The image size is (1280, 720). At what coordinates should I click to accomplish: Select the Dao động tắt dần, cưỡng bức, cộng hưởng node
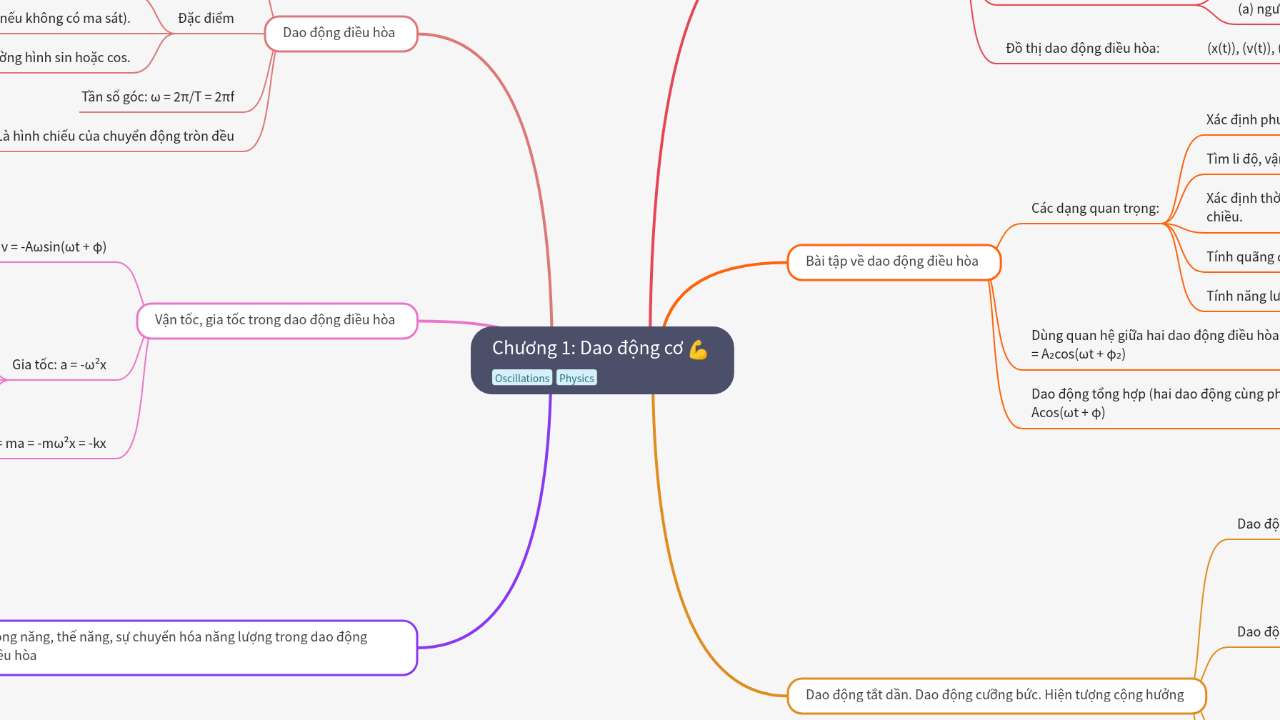(996, 694)
